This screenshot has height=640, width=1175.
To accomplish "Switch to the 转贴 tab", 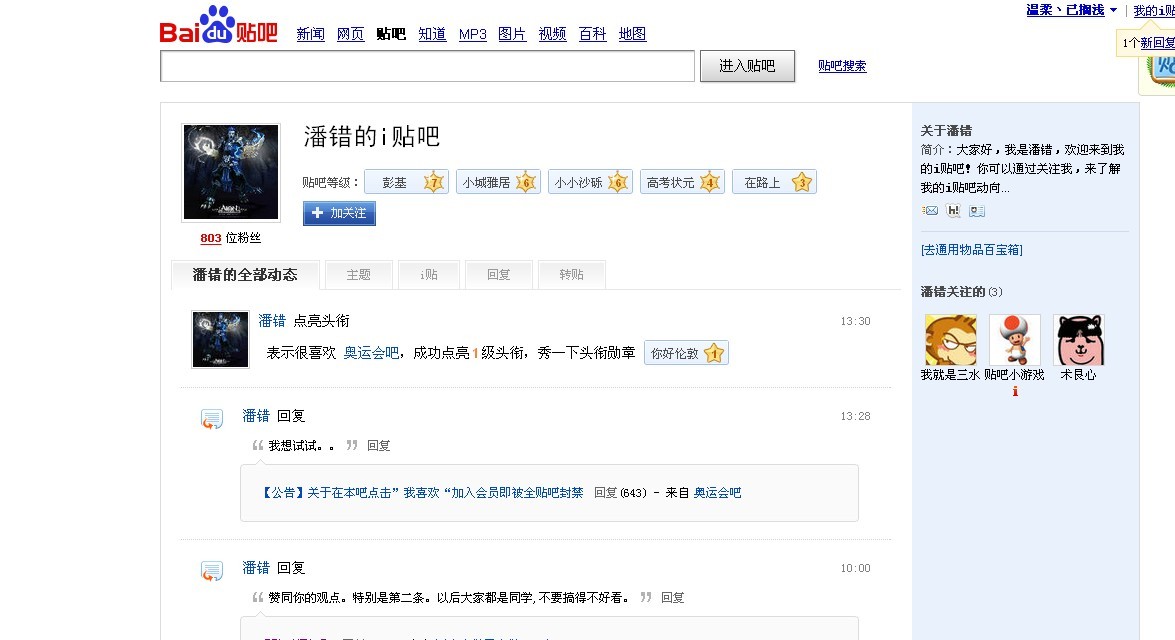I will pos(571,275).
